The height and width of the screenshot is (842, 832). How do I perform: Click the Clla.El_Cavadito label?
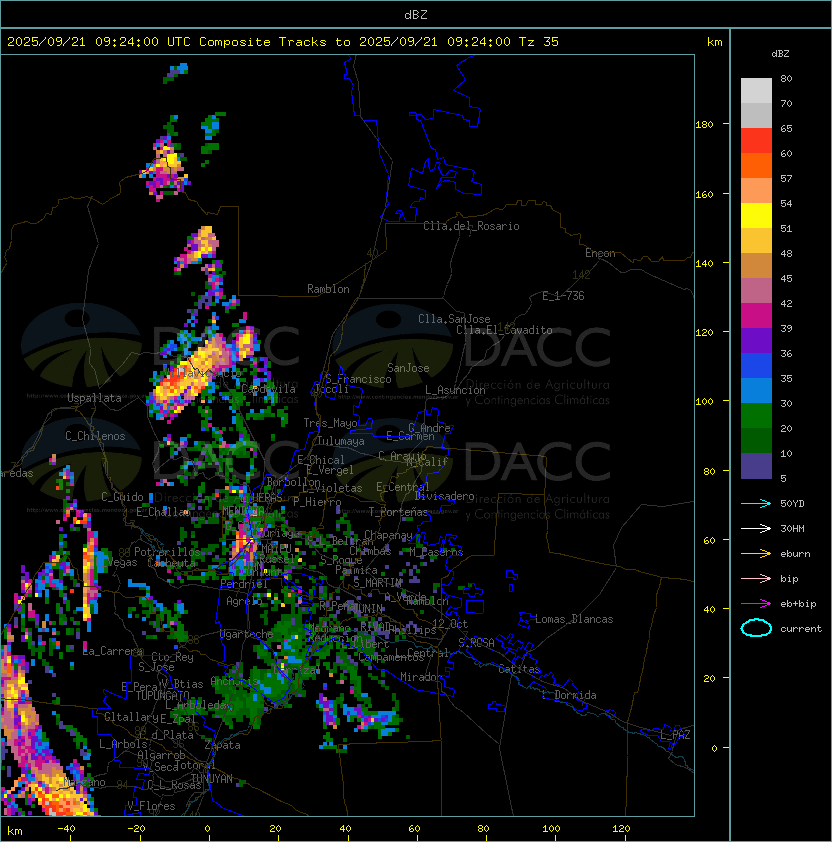point(504,330)
